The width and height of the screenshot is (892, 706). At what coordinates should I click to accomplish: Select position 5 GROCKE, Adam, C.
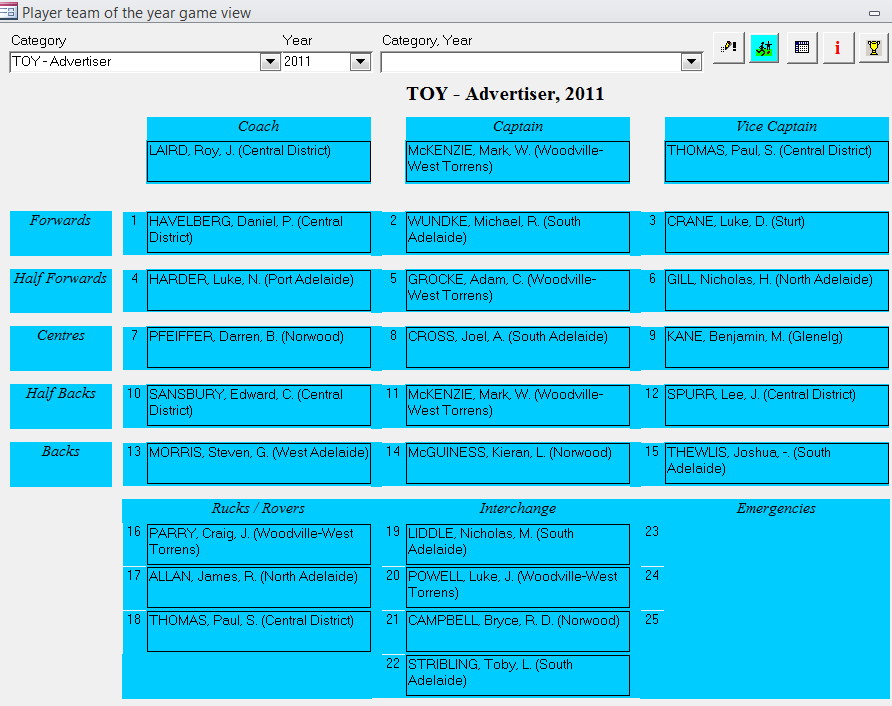[518, 290]
